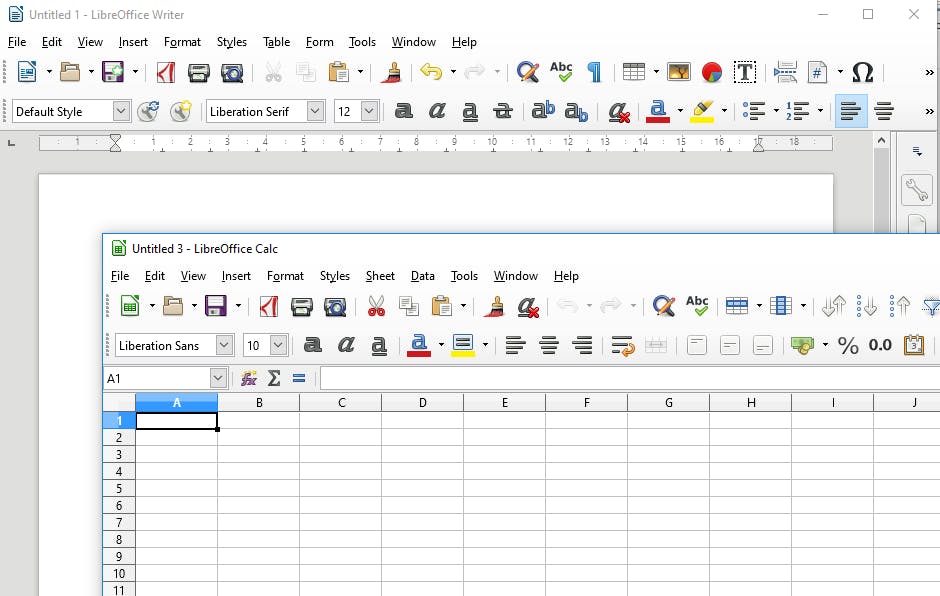This screenshot has width=940, height=596.
Task: Apply currency format to the cell
Action: pyautogui.click(x=803, y=344)
